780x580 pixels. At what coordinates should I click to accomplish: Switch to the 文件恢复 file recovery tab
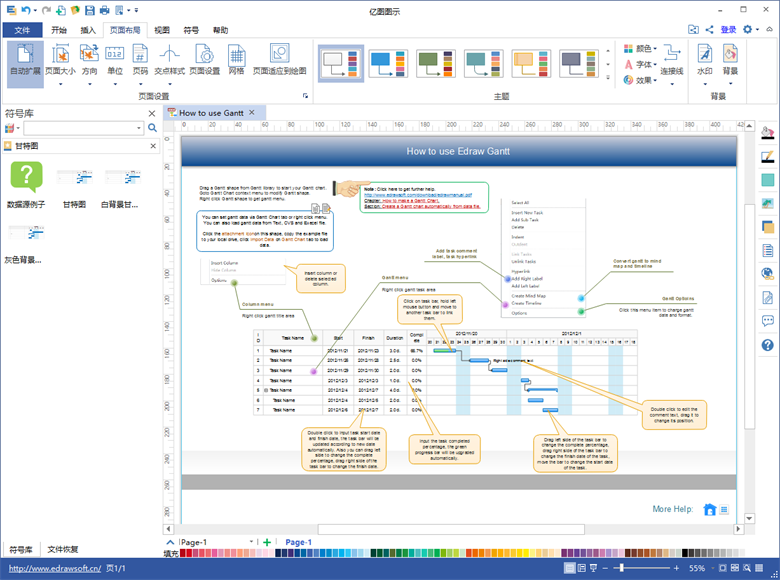(x=63, y=549)
